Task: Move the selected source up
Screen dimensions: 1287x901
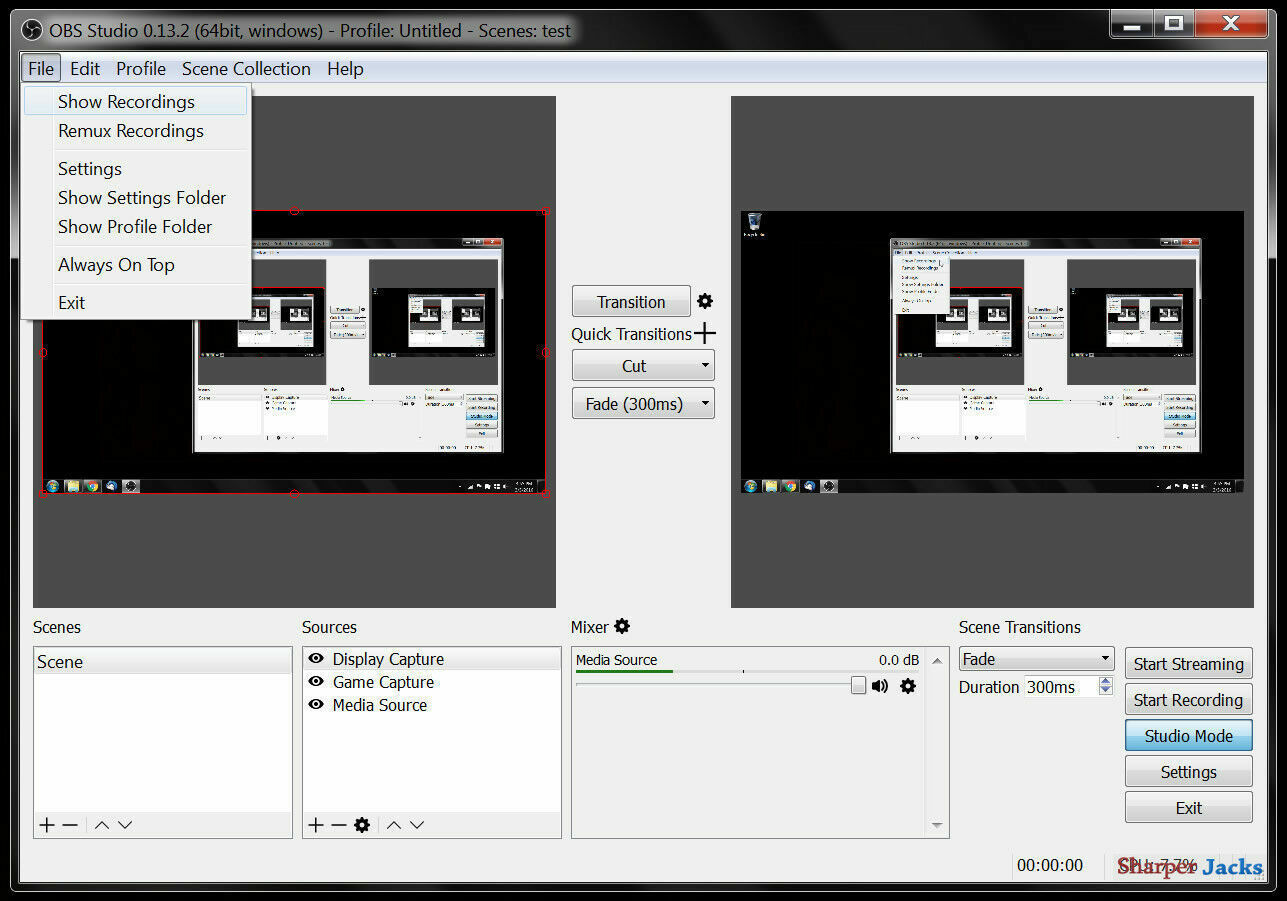Action: pos(394,825)
